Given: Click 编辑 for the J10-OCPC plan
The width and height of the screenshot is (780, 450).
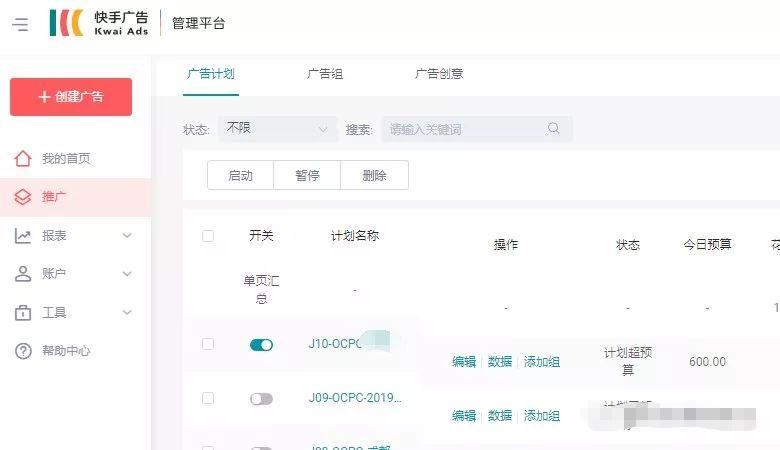Looking at the screenshot, I should pyautogui.click(x=464, y=361).
